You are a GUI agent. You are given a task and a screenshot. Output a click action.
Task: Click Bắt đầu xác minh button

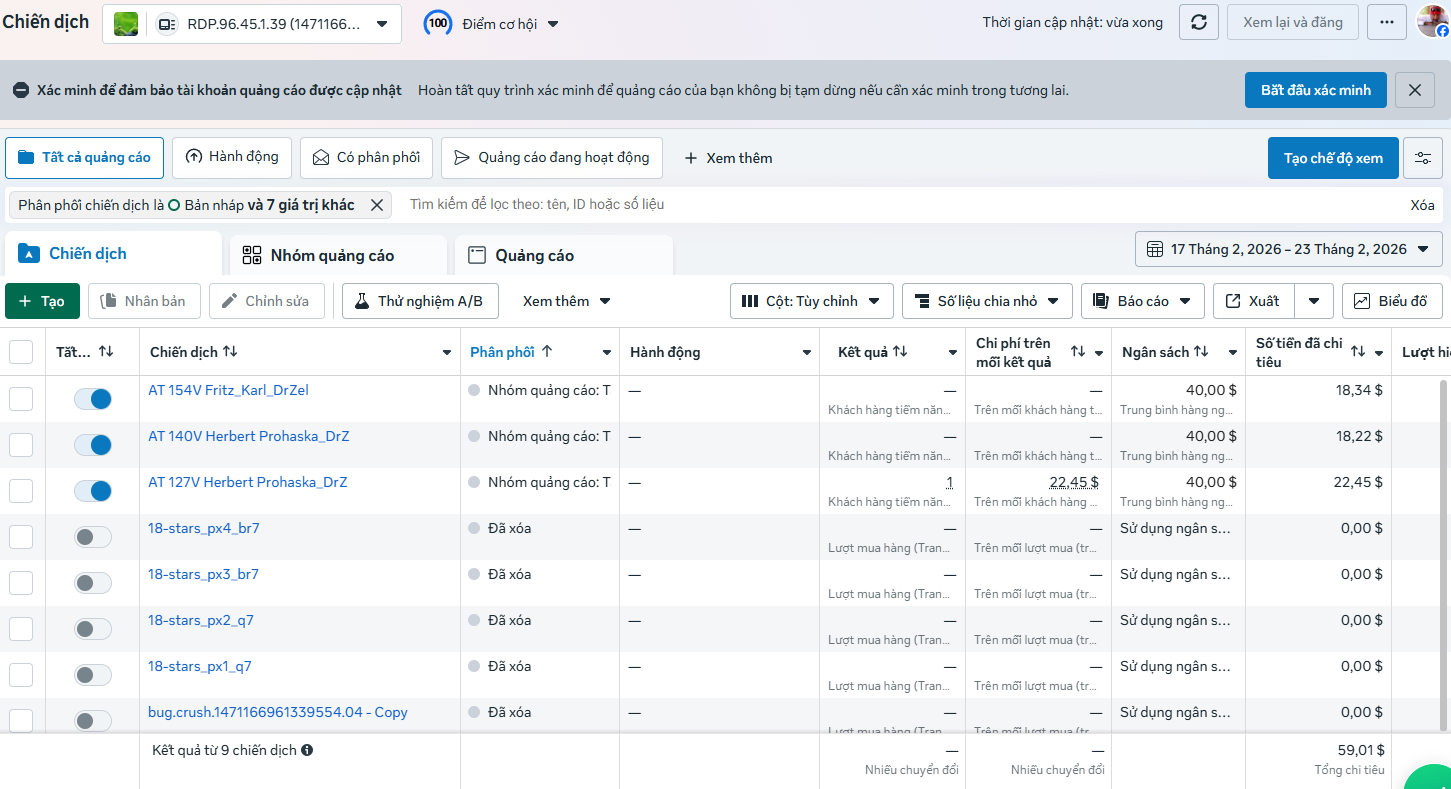1316,90
